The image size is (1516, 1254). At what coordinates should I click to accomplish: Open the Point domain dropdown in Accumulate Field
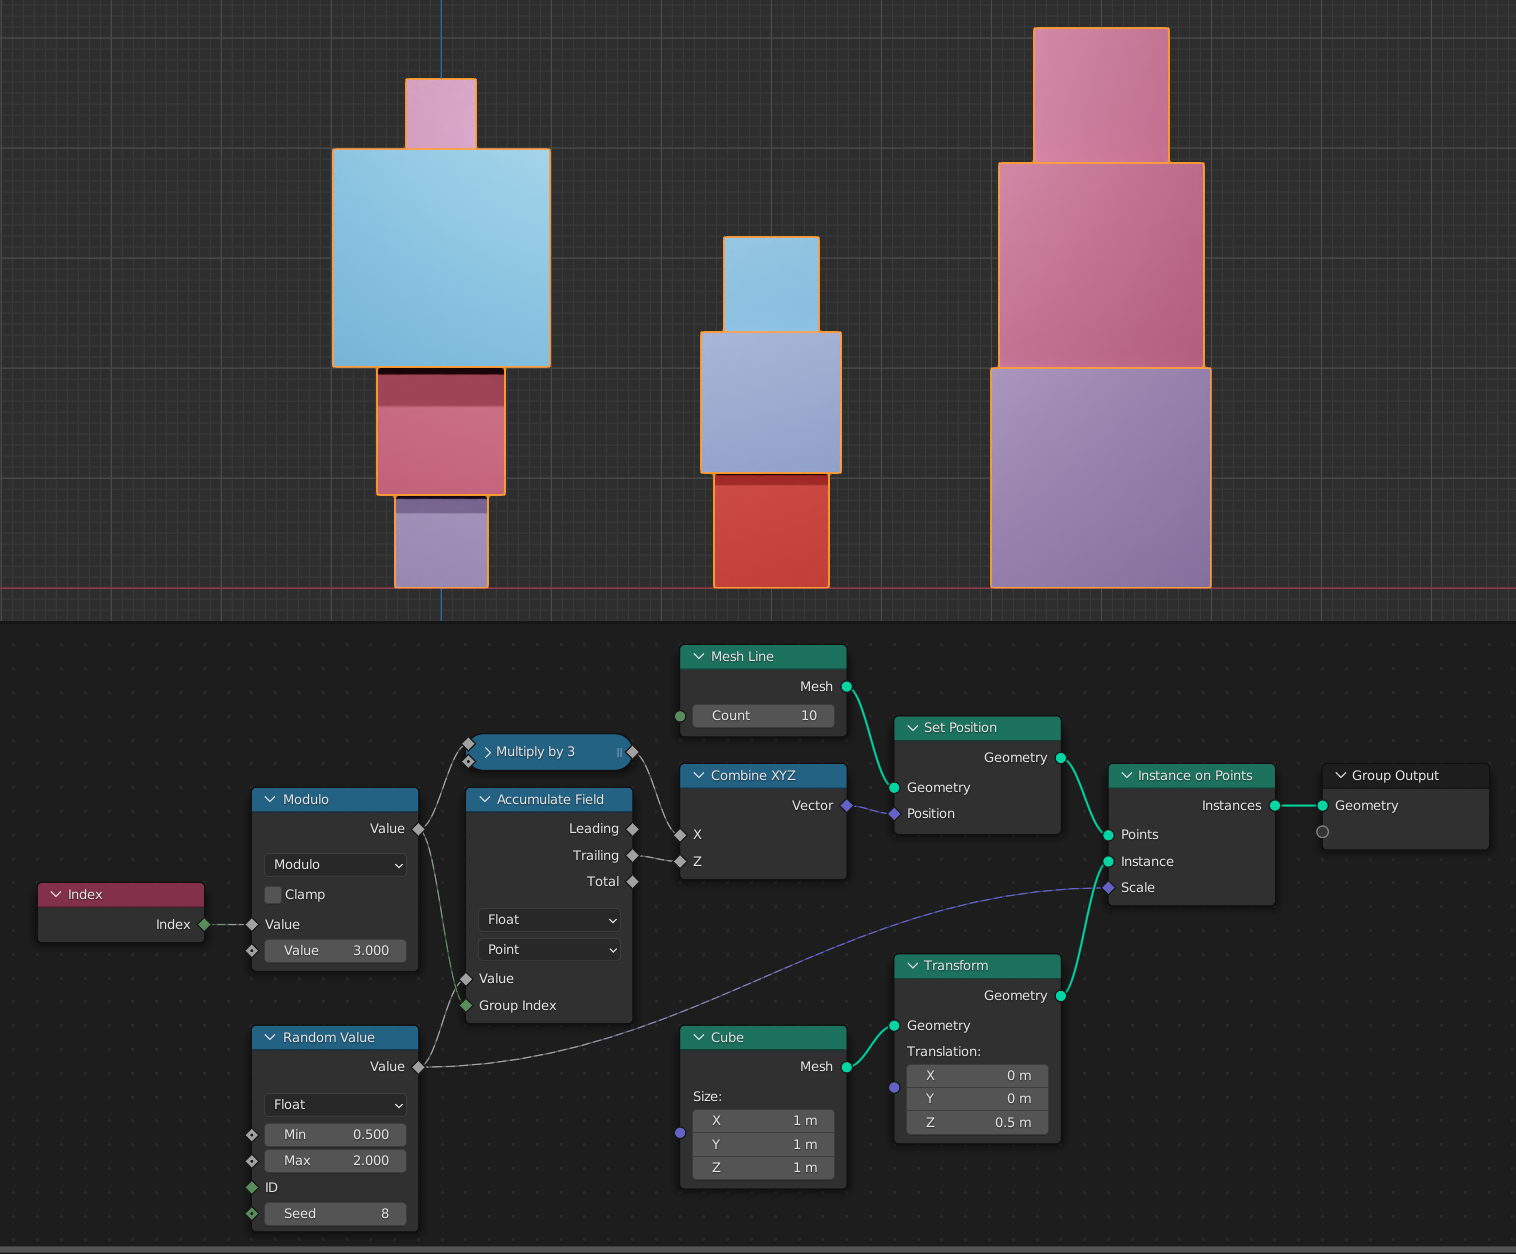548,949
